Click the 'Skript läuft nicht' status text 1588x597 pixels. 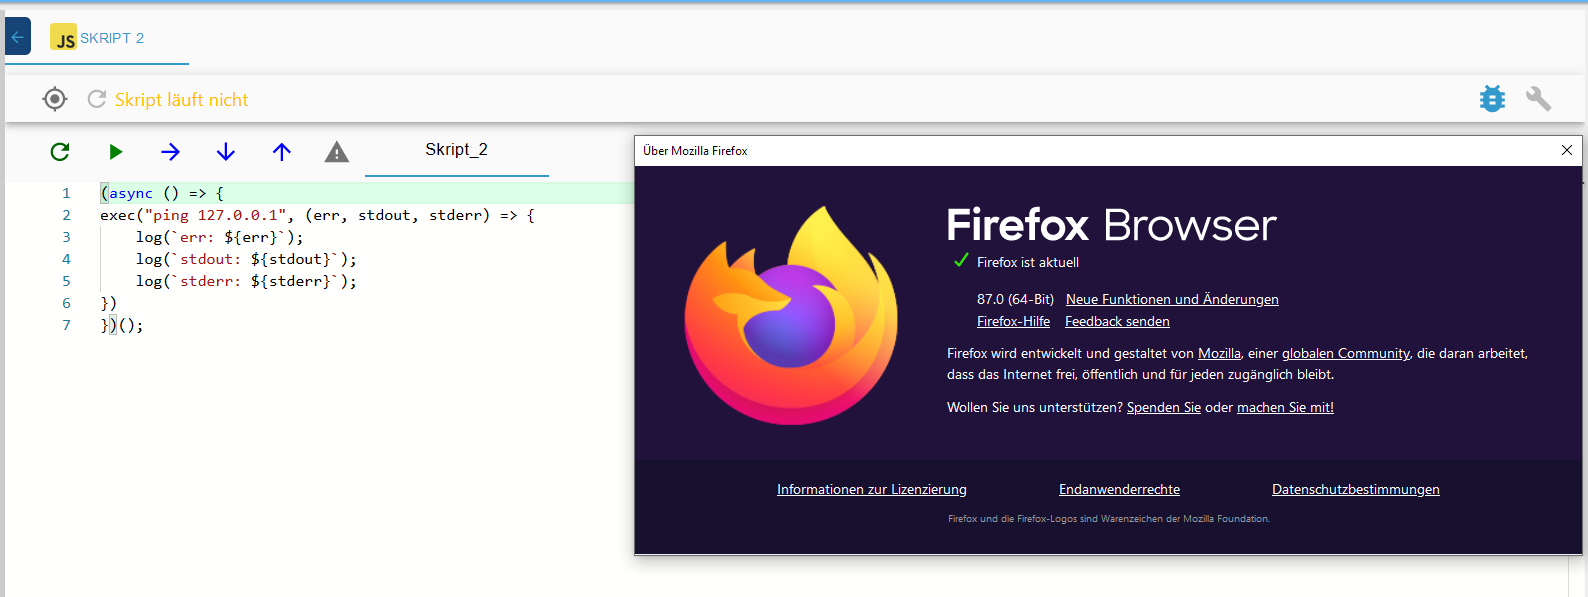(x=181, y=100)
